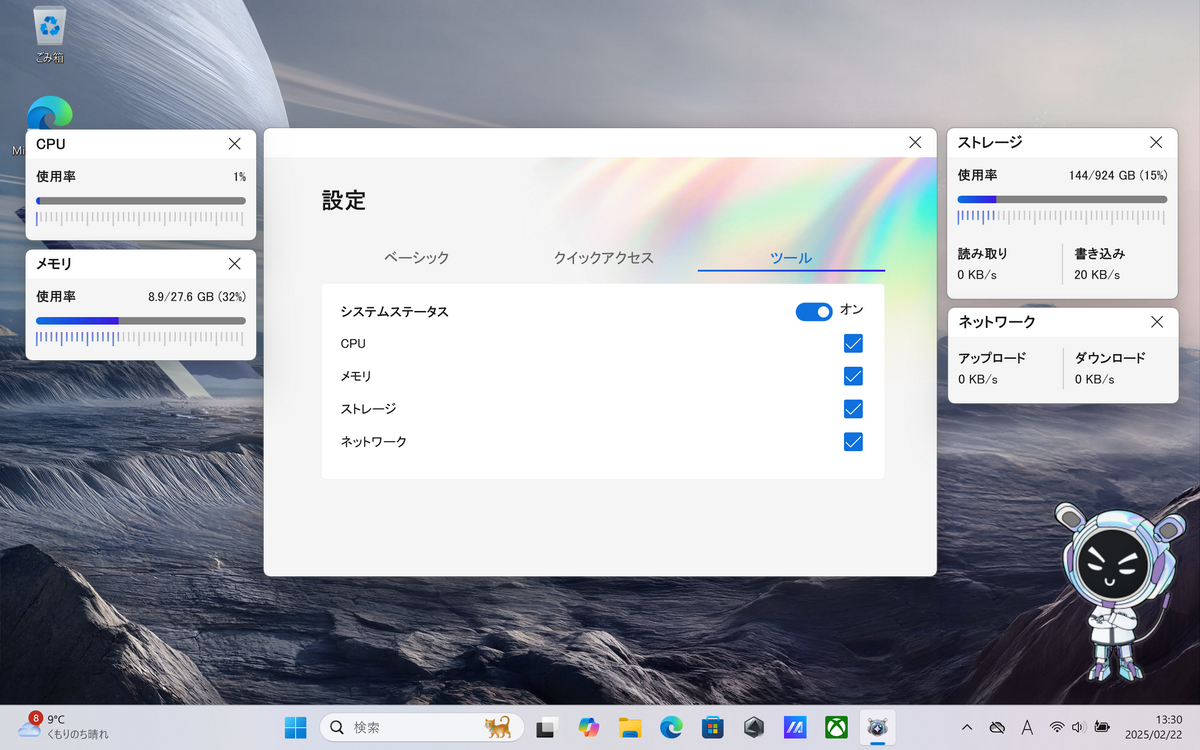Image resolution: width=1200 pixels, height=750 pixels.
Task: Open the weather widget showing 9°C
Action: click(x=62, y=727)
